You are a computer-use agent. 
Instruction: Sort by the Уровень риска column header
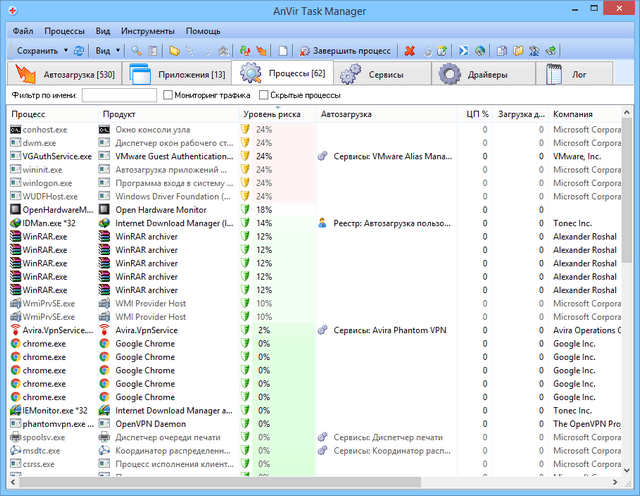[271, 114]
